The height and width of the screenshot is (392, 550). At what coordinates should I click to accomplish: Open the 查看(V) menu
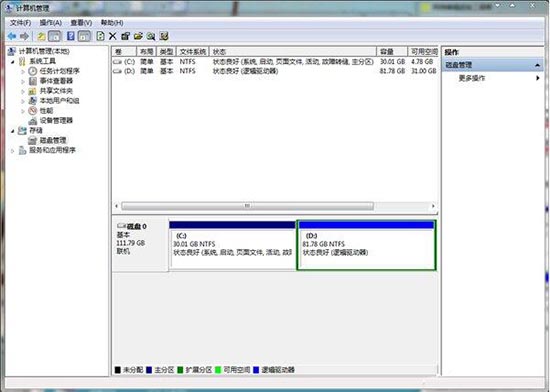tap(81, 23)
